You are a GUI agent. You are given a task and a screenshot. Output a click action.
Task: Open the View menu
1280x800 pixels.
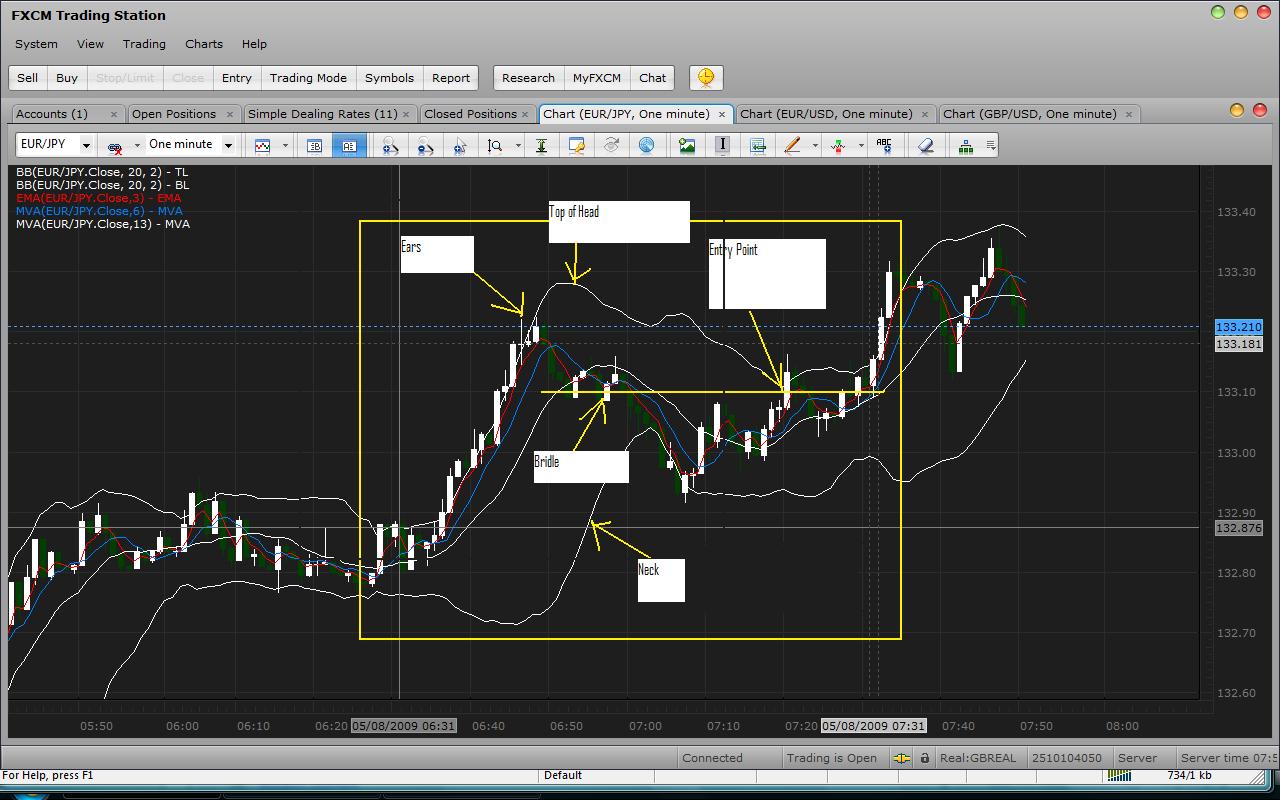point(90,44)
